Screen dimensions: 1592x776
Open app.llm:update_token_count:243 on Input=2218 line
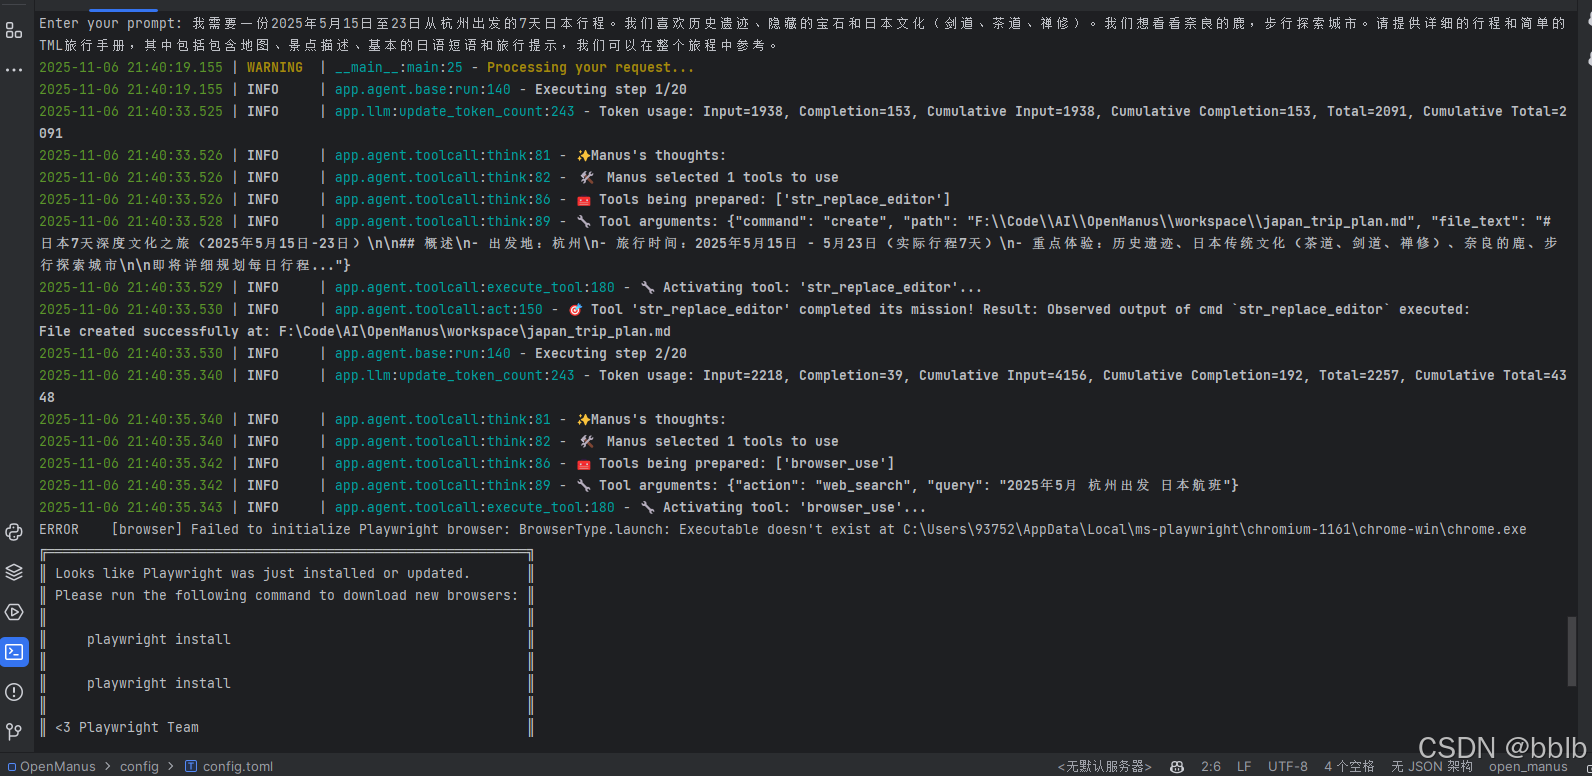click(455, 375)
